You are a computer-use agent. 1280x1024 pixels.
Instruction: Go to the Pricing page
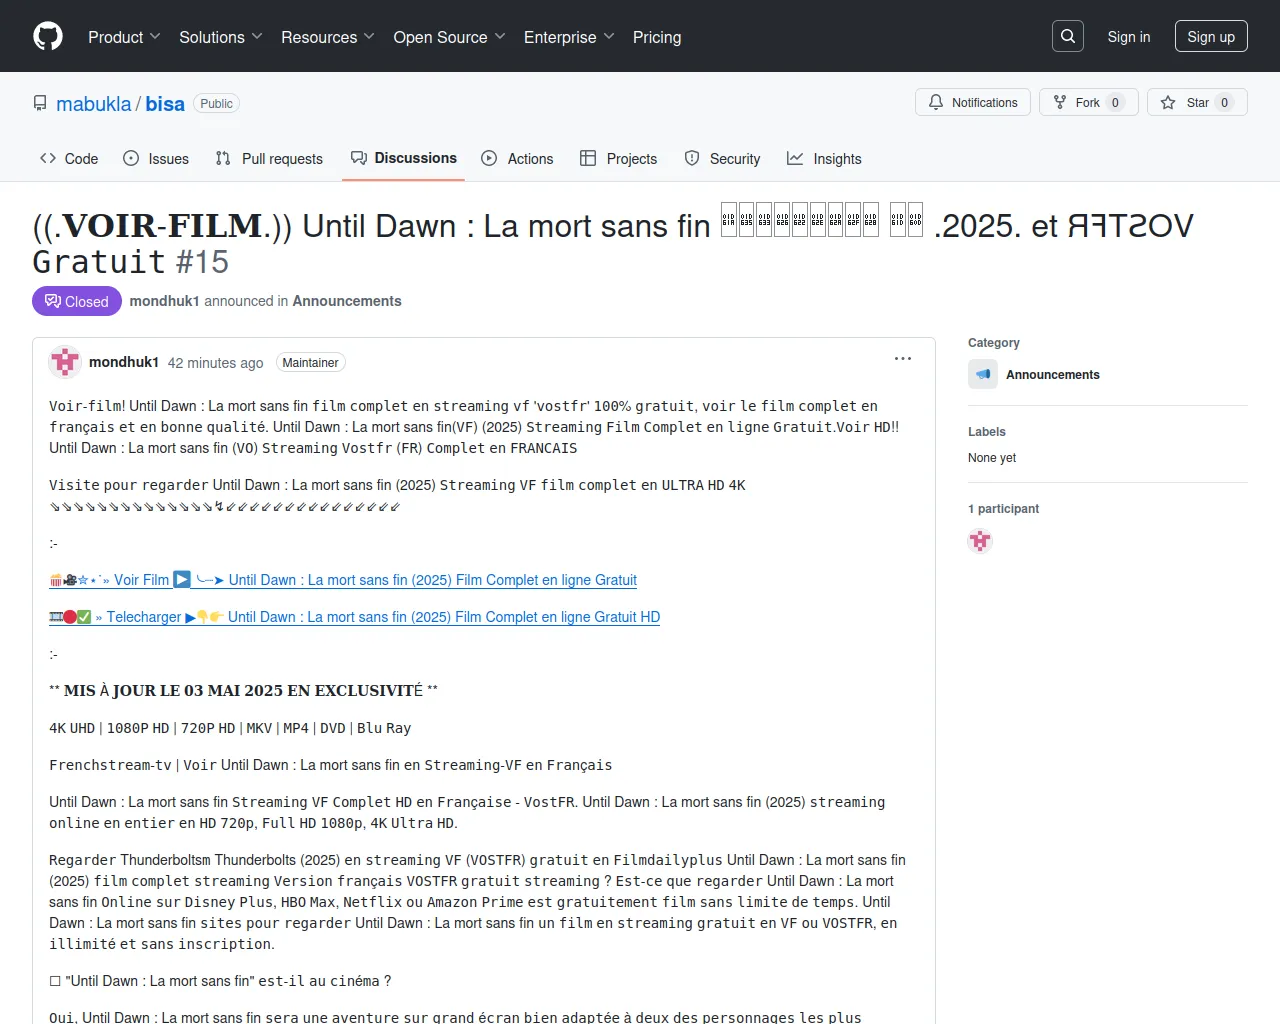[x=657, y=37]
